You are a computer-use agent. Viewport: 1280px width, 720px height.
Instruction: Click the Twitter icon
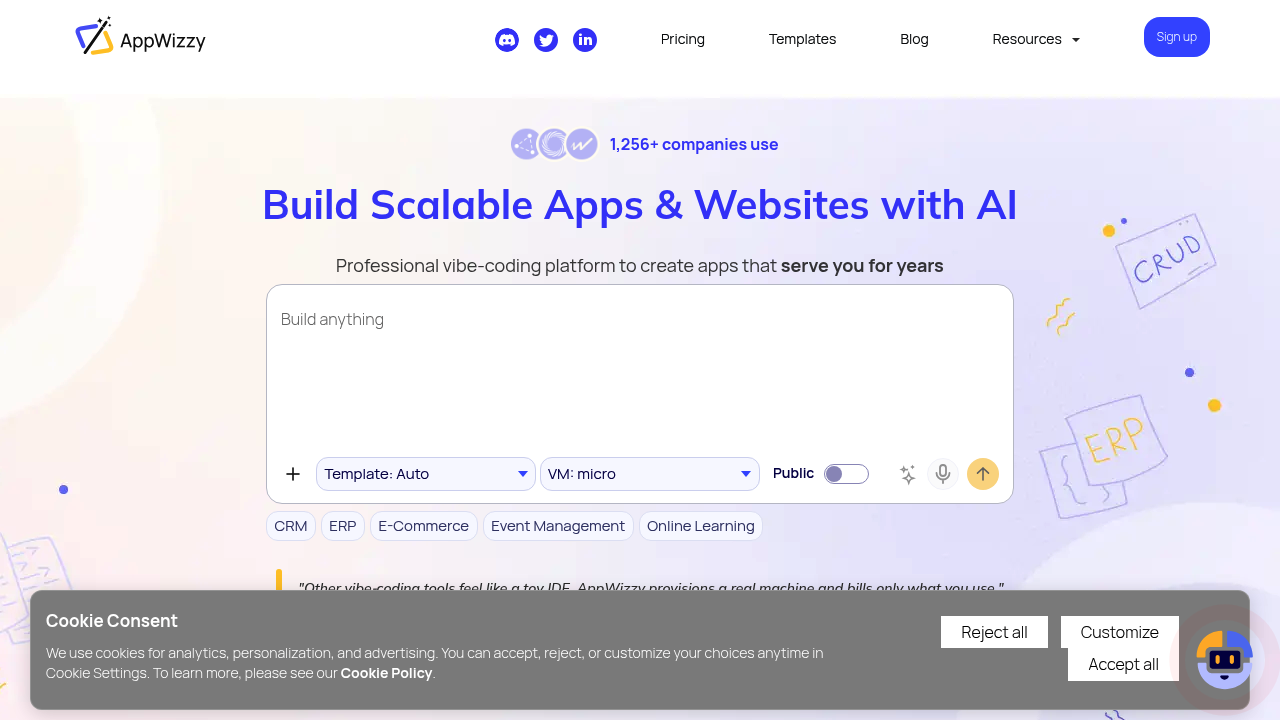[545, 40]
